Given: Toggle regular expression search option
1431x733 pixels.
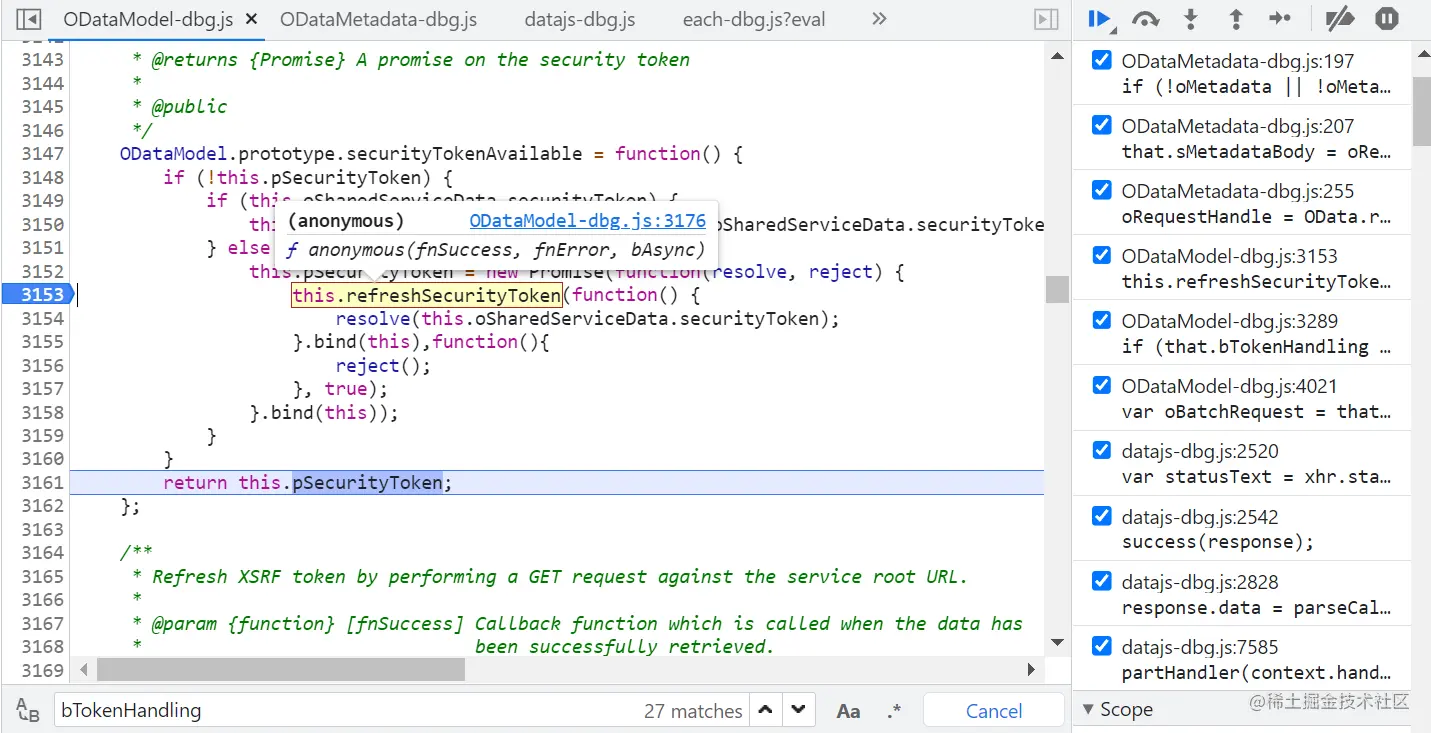Looking at the screenshot, I should pos(893,711).
